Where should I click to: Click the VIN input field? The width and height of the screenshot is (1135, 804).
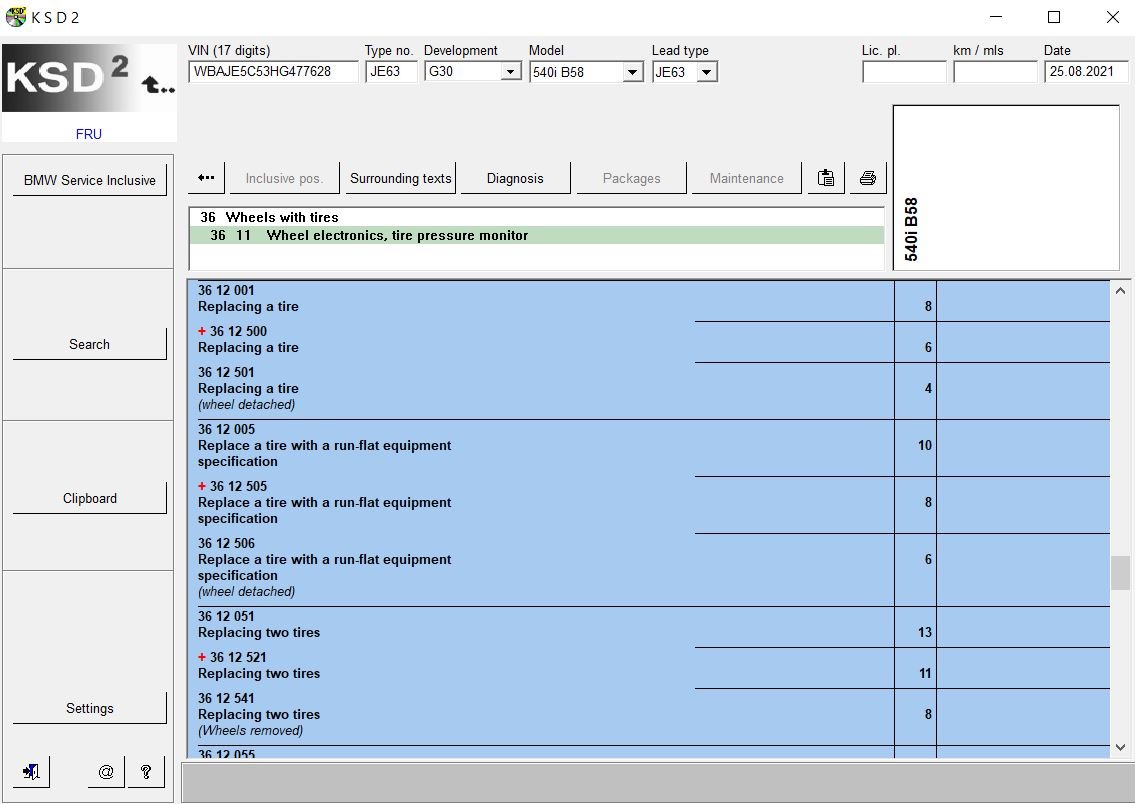click(274, 72)
